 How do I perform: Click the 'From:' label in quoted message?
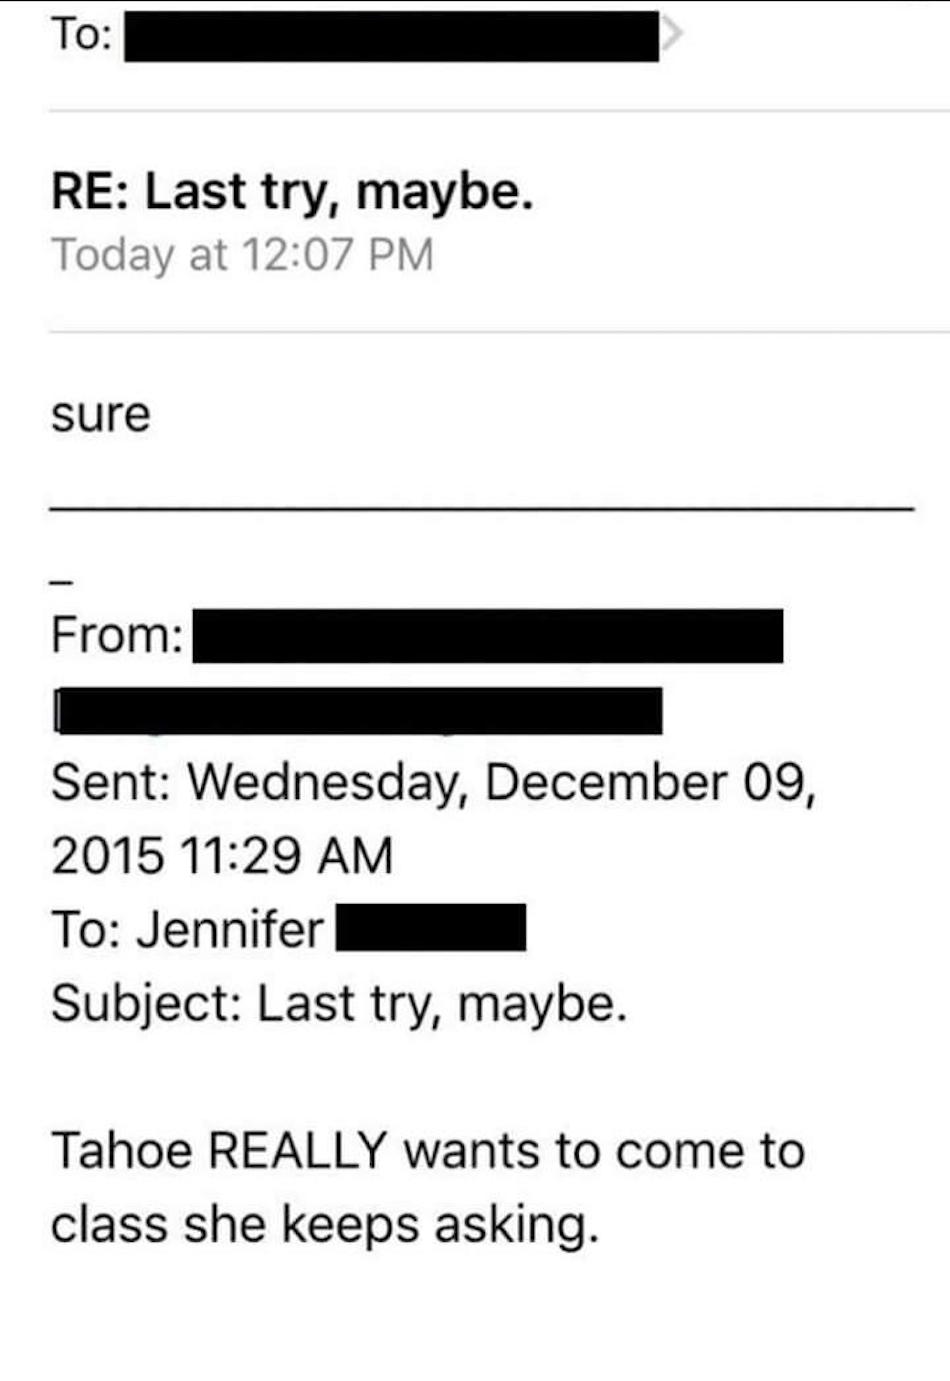(x=117, y=635)
